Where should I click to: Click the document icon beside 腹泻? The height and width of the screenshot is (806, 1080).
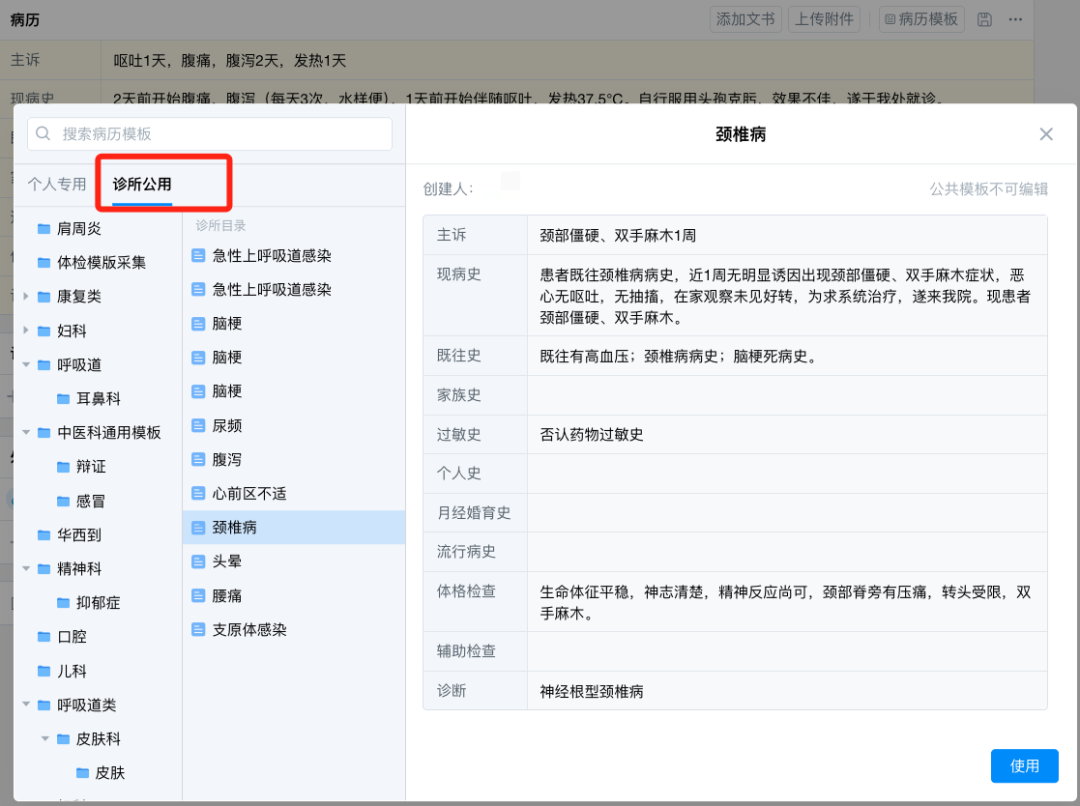198,460
